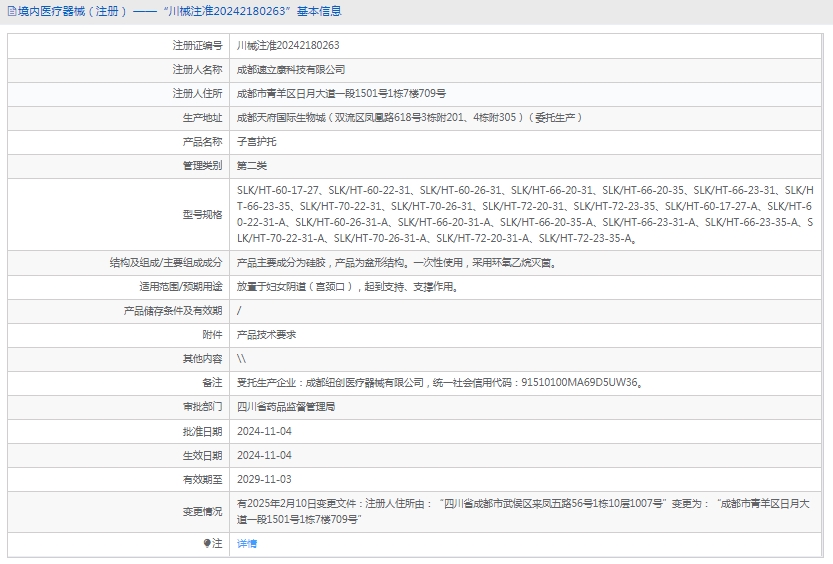This screenshot has height=564, width=833.
Task: Click the bullet icon beside 注 label
Action: [x=207, y=543]
